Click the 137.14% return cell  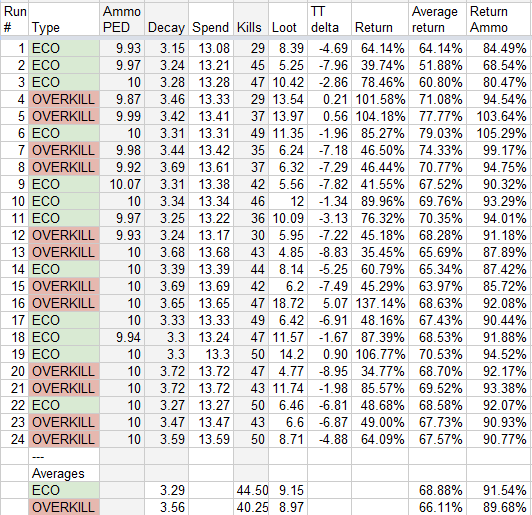pos(380,303)
